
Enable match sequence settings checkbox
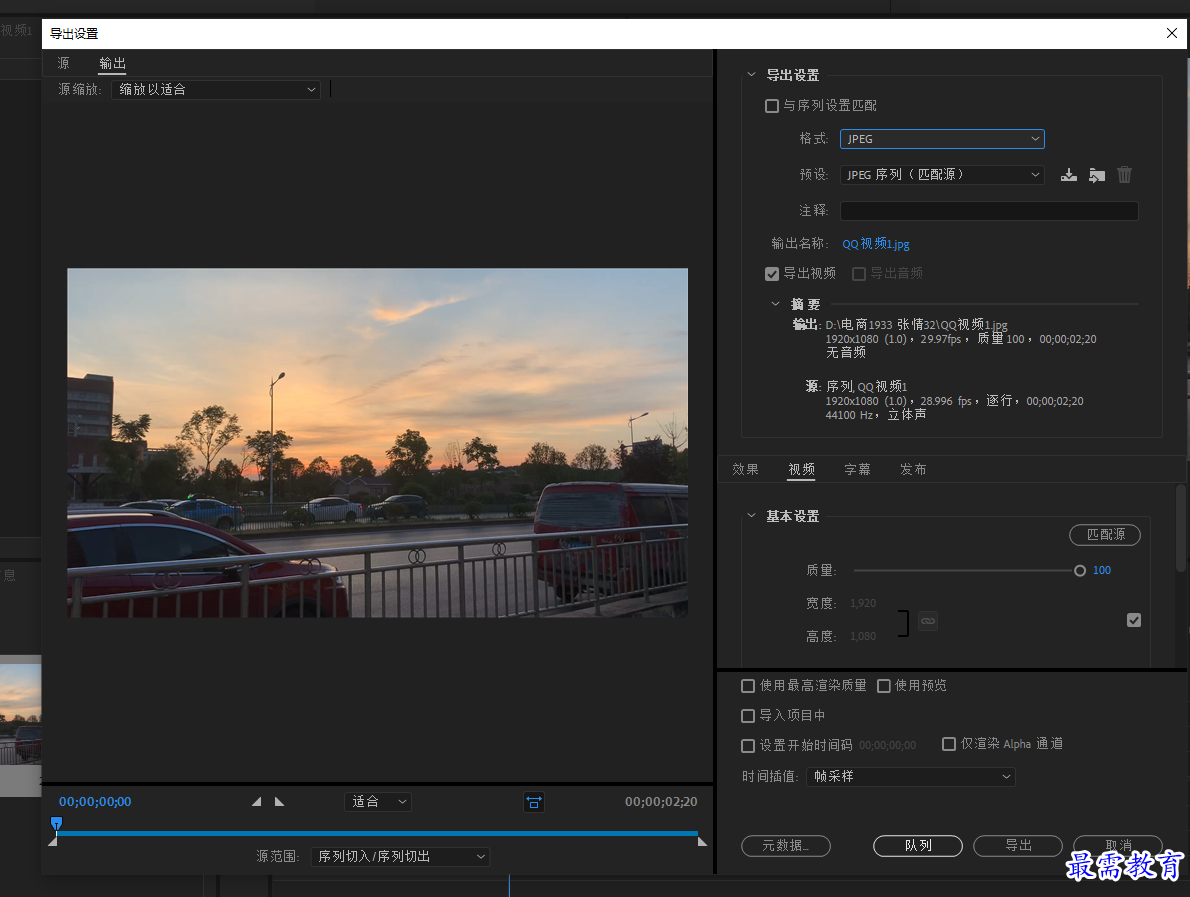point(772,105)
